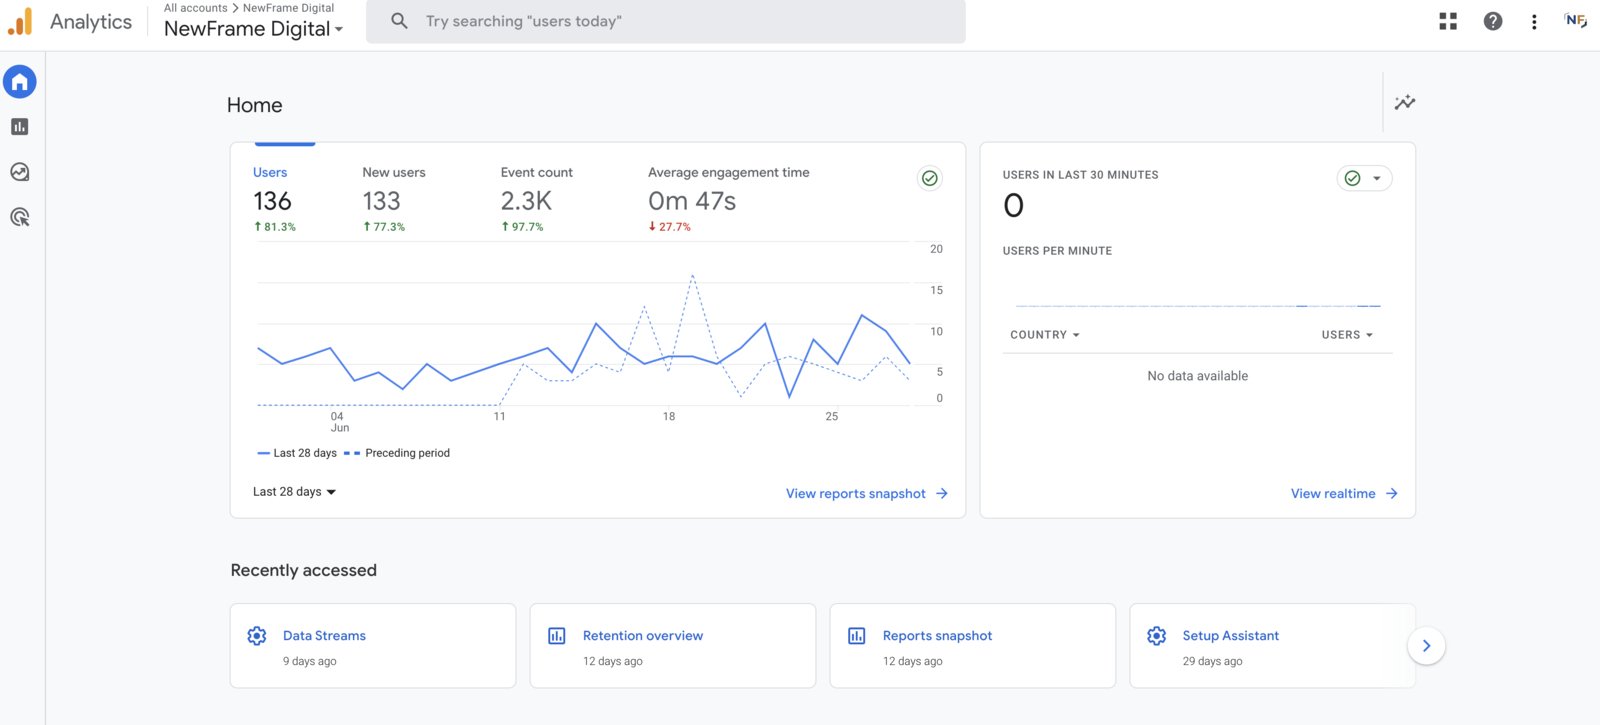Click the Preceding period legend entry
The height and width of the screenshot is (725, 1600).
(397, 453)
